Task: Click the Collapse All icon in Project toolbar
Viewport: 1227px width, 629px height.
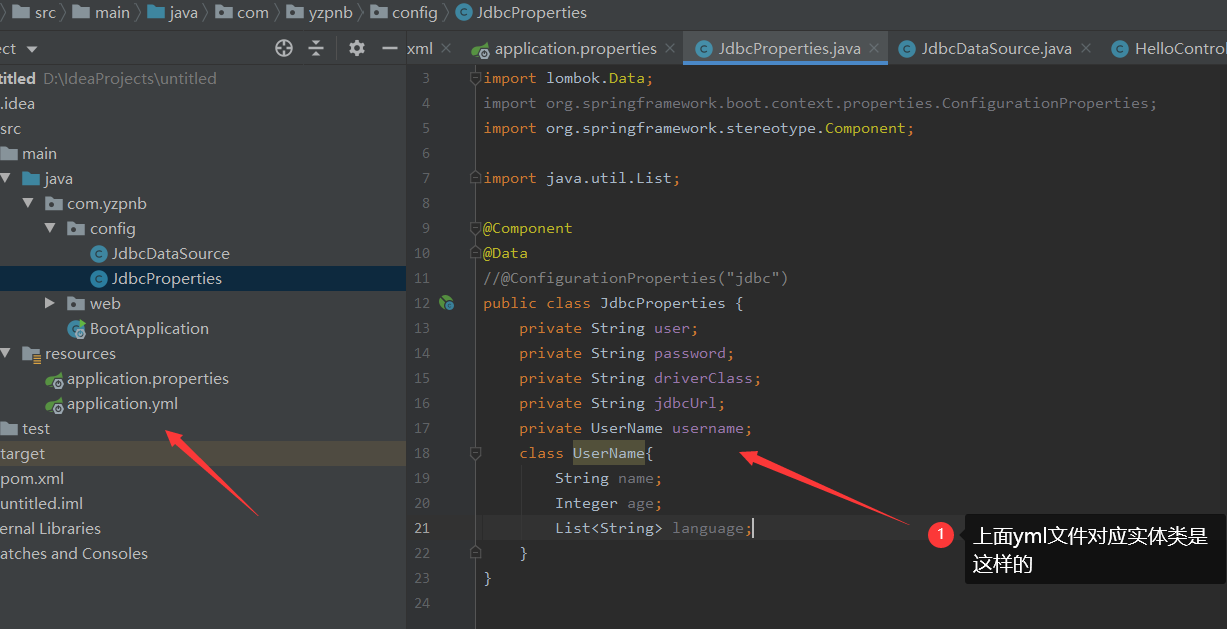Action: click(316, 48)
